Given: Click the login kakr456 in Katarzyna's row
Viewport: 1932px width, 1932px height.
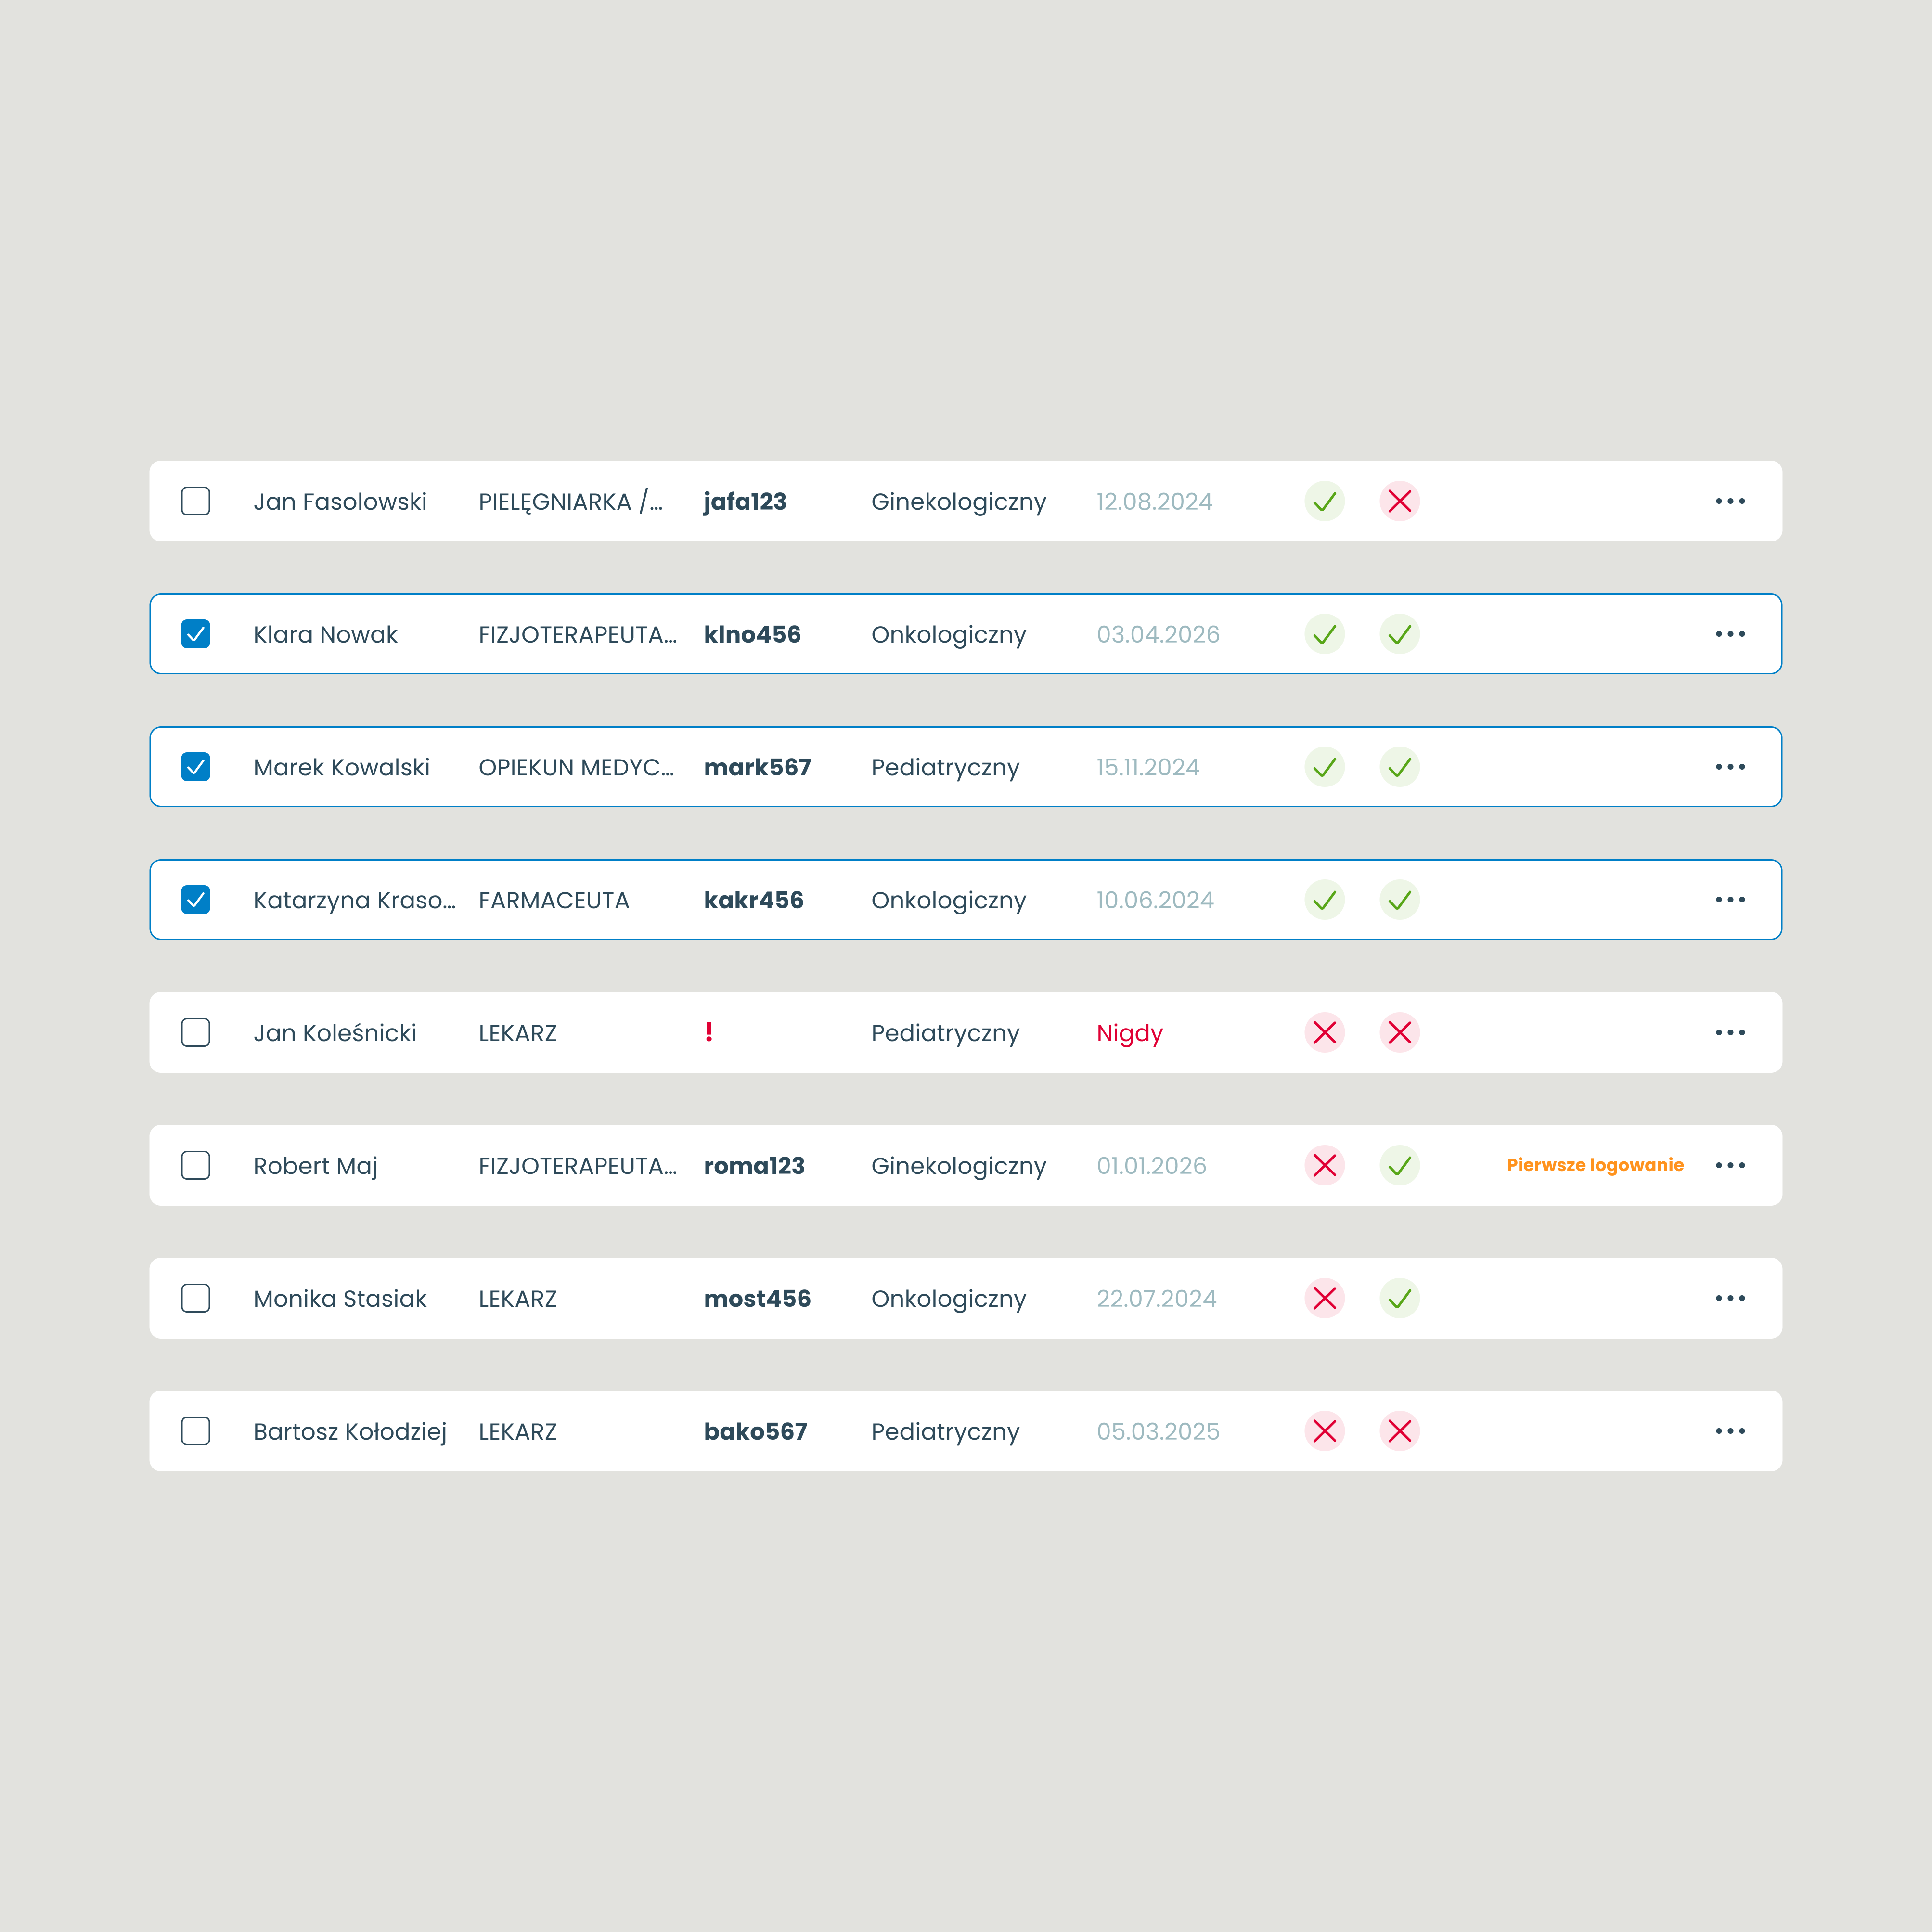Looking at the screenshot, I should point(753,900).
